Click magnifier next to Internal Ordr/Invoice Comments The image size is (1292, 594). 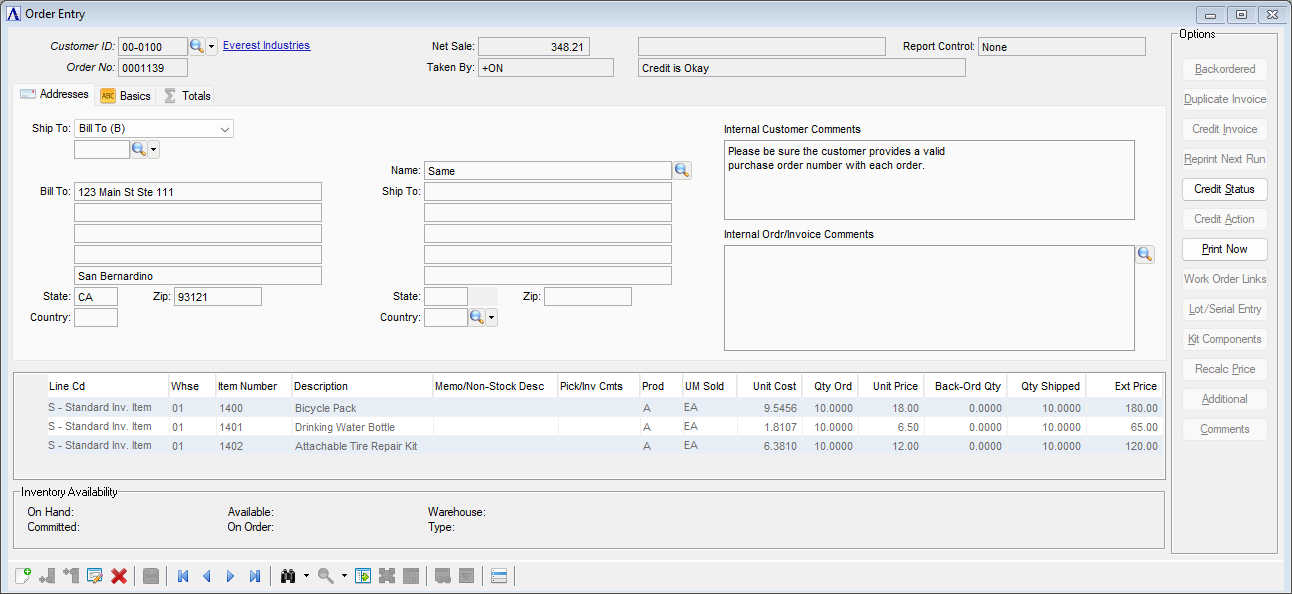1145,255
